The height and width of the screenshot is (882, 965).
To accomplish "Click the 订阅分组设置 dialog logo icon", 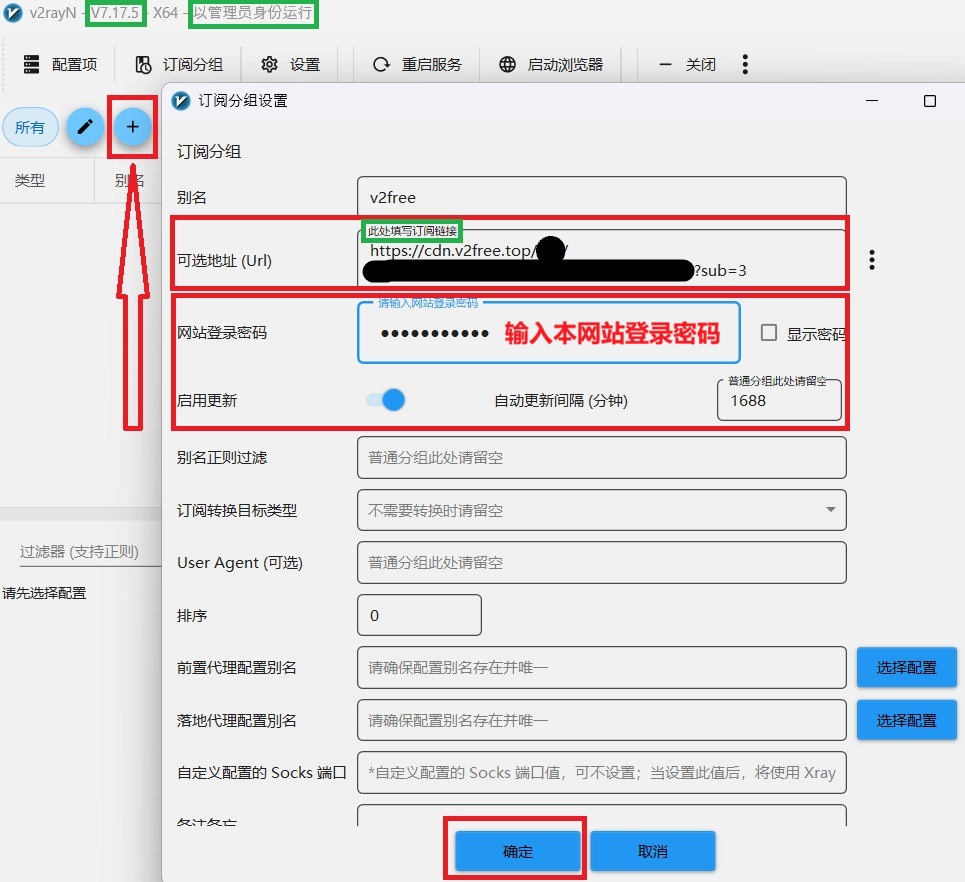I will pyautogui.click(x=181, y=100).
